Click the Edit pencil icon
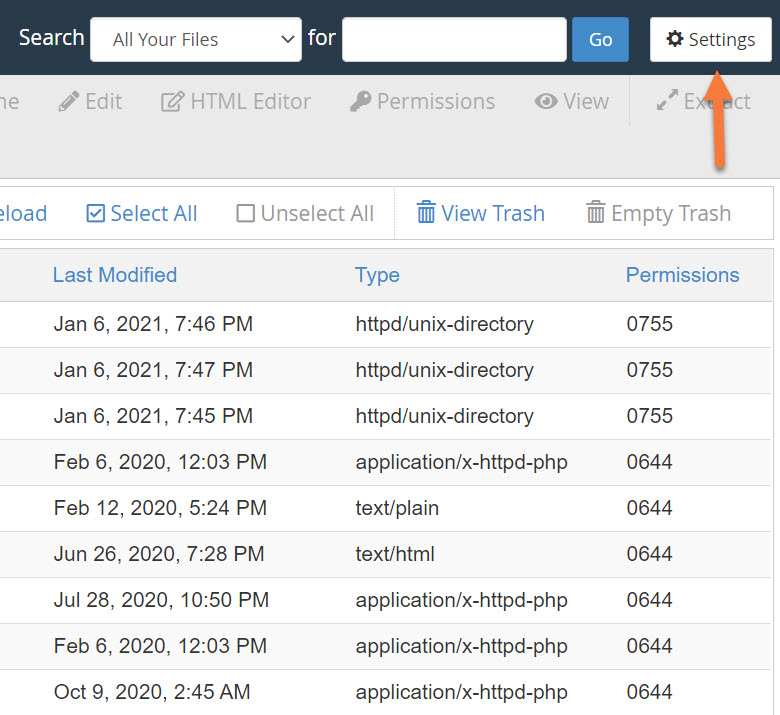Image resolution: width=780 pixels, height=715 pixels. click(69, 101)
